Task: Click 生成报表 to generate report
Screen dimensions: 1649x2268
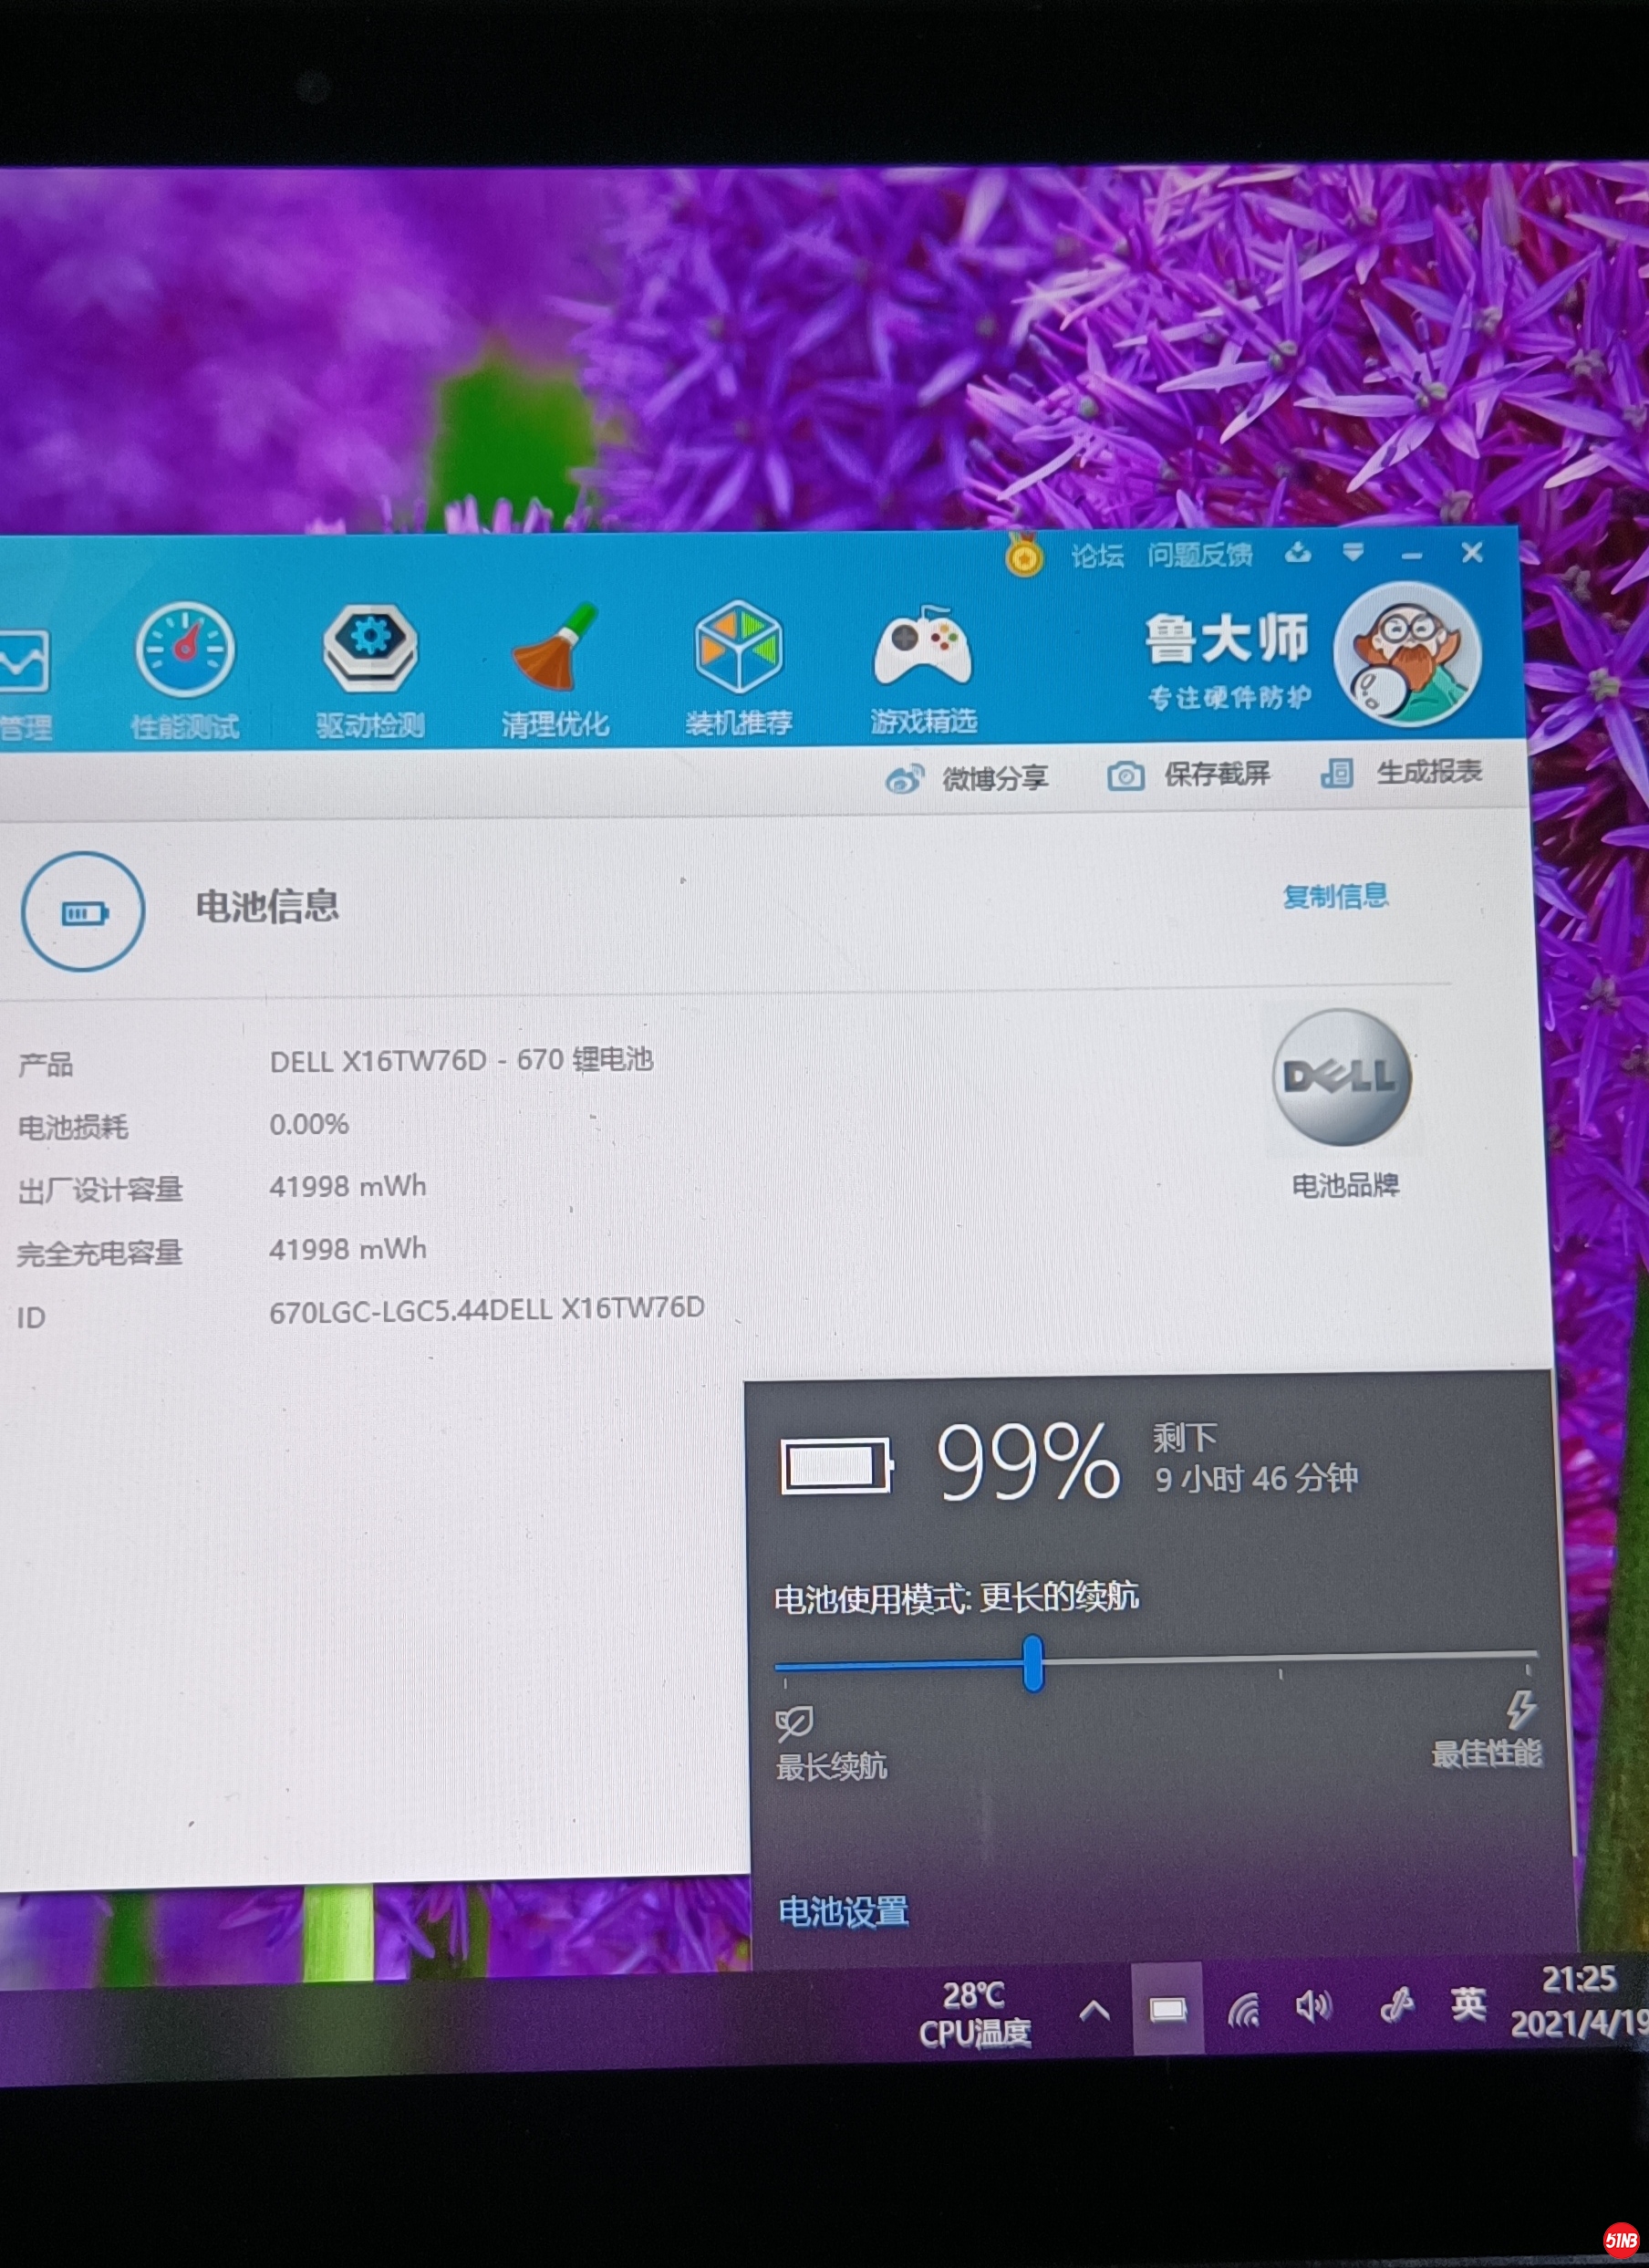Action: click(x=1402, y=772)
